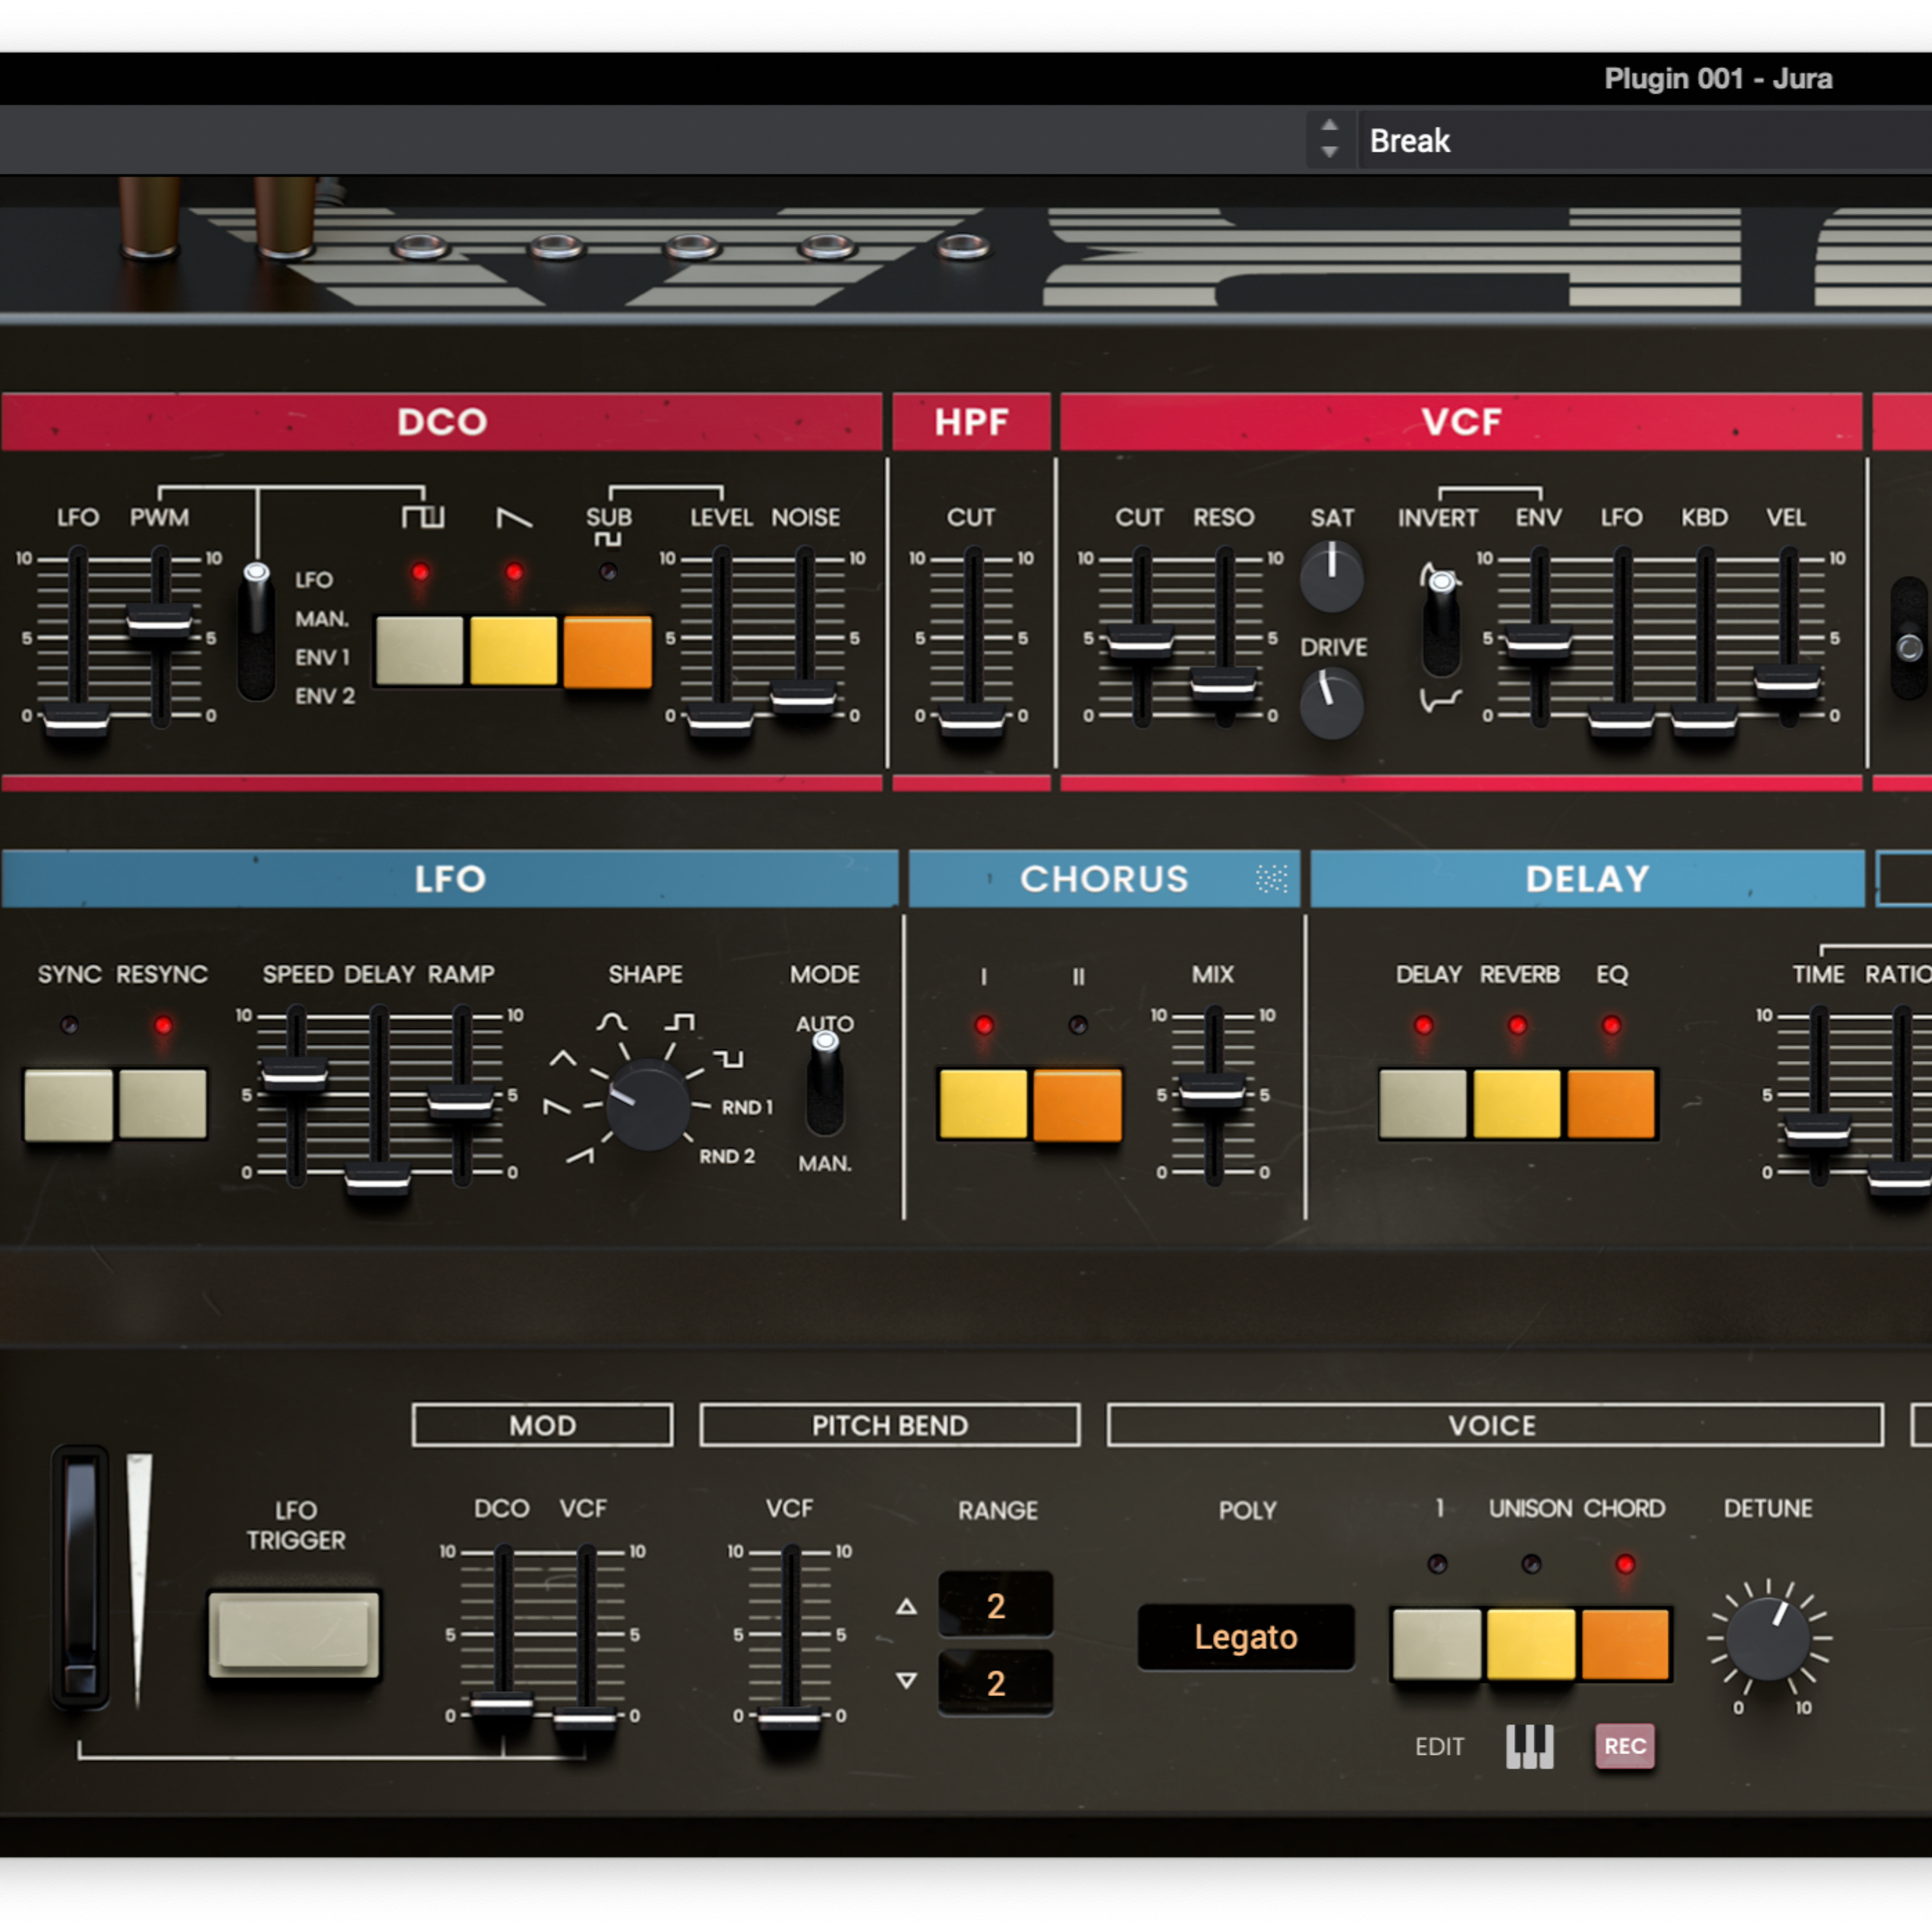1932x1932 pixels.
Task: Click the pitch bend range down triangle
Action: [x=906, y=1681]
